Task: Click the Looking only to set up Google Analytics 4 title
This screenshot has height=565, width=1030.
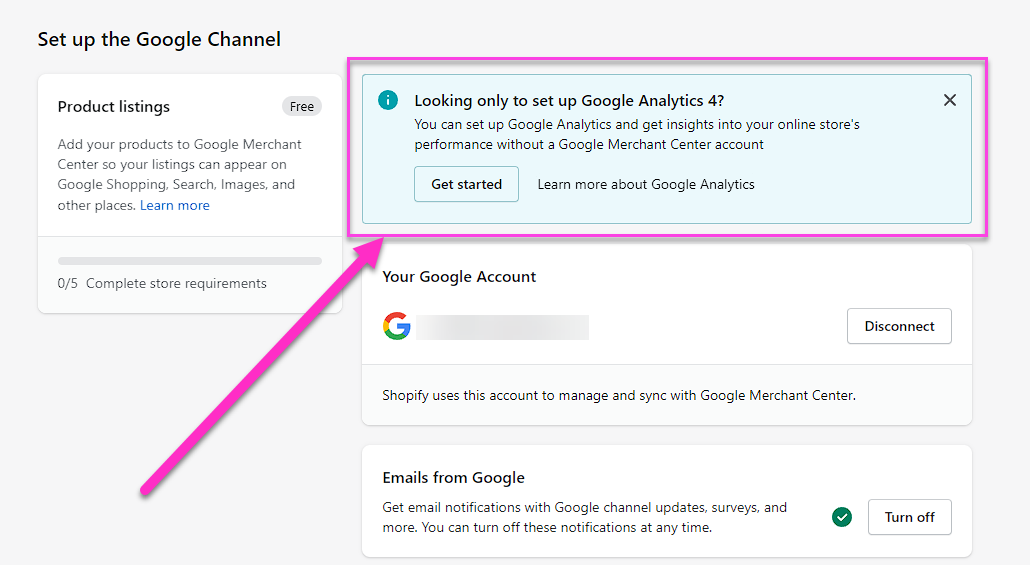Action: [x=569, y=101]
